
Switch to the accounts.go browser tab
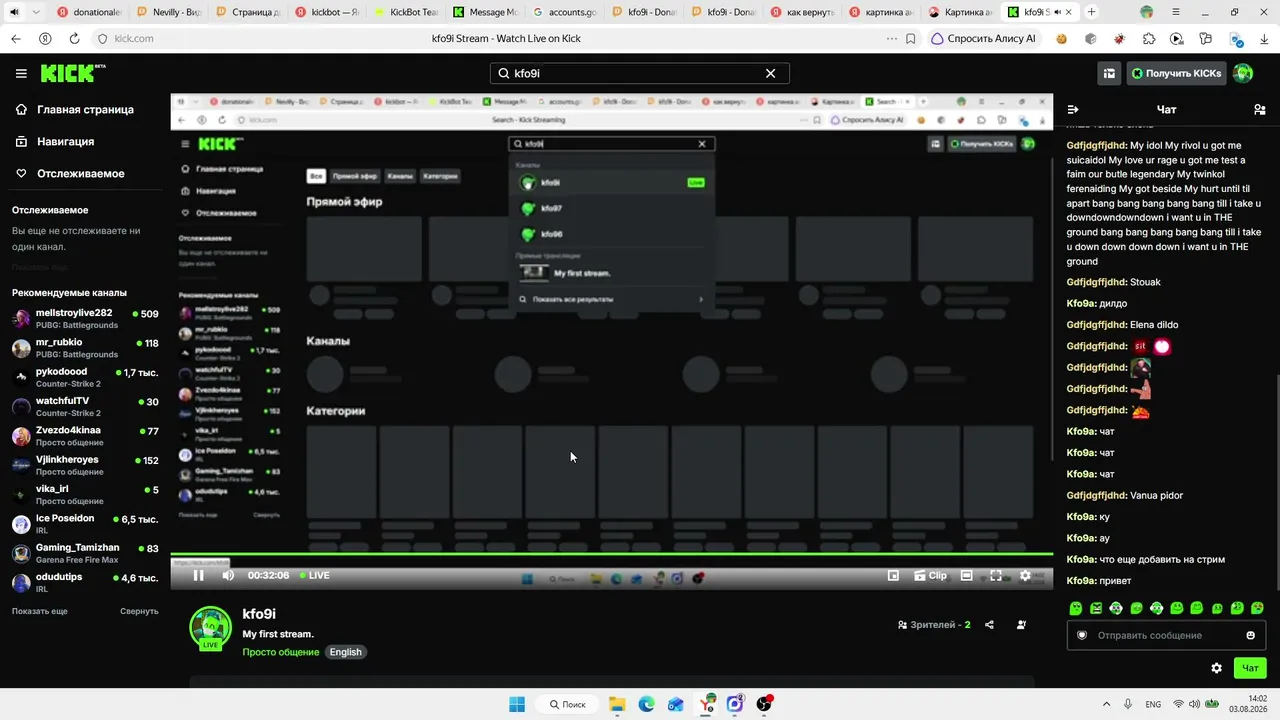pos(564,12)
